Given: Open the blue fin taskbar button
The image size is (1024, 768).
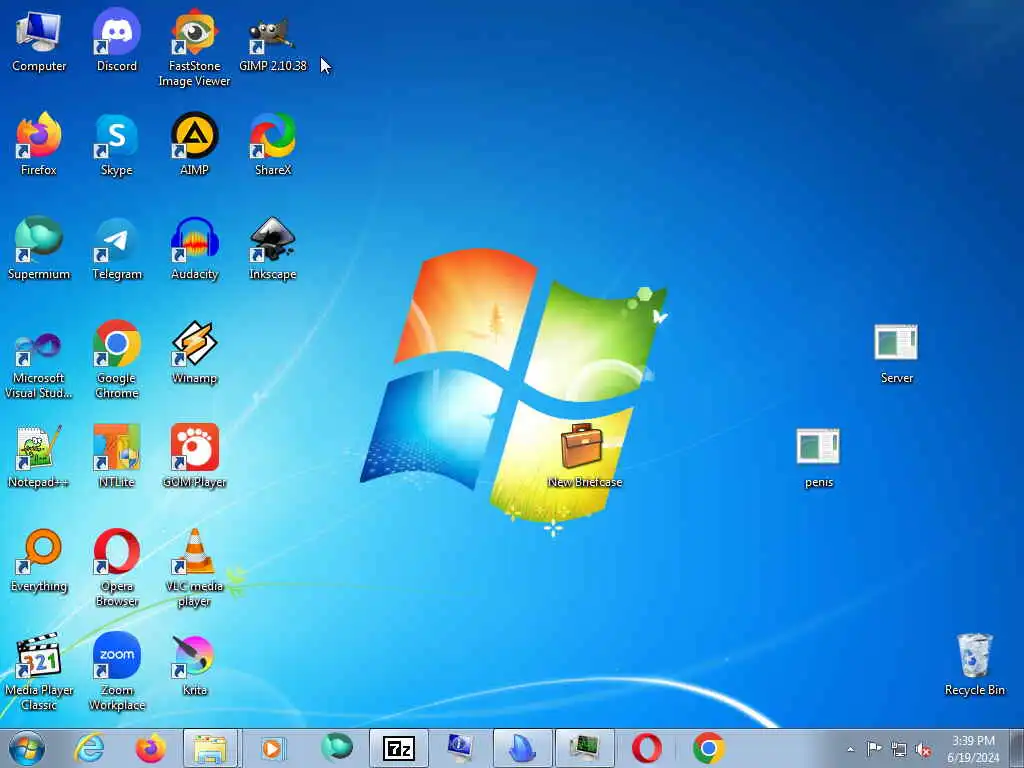Looking at the screenshot, I should 522,748.
